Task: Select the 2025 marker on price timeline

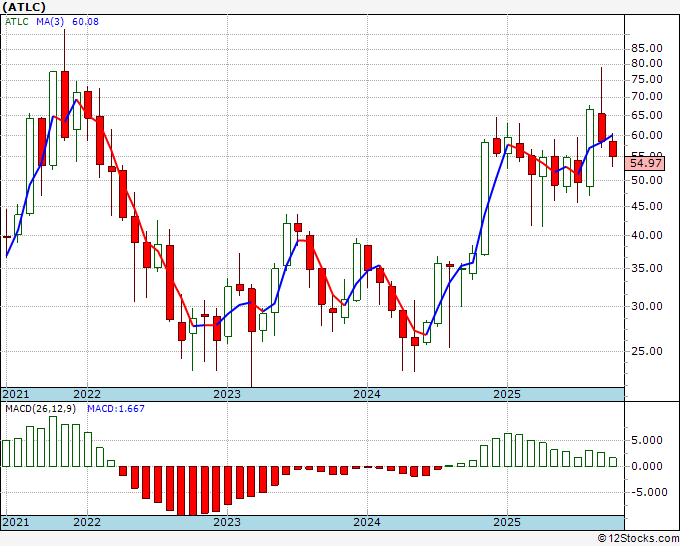Action: point(507,394)
